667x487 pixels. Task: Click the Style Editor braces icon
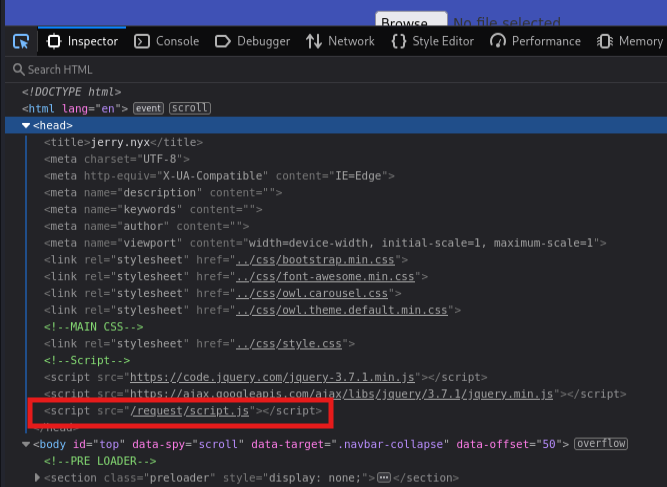(399, 41)
